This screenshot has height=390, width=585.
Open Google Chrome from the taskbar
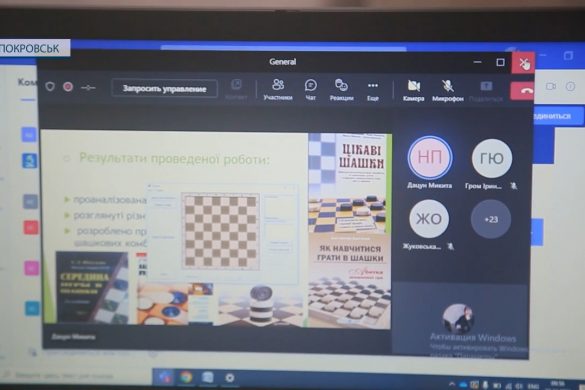tap(185, 377)
